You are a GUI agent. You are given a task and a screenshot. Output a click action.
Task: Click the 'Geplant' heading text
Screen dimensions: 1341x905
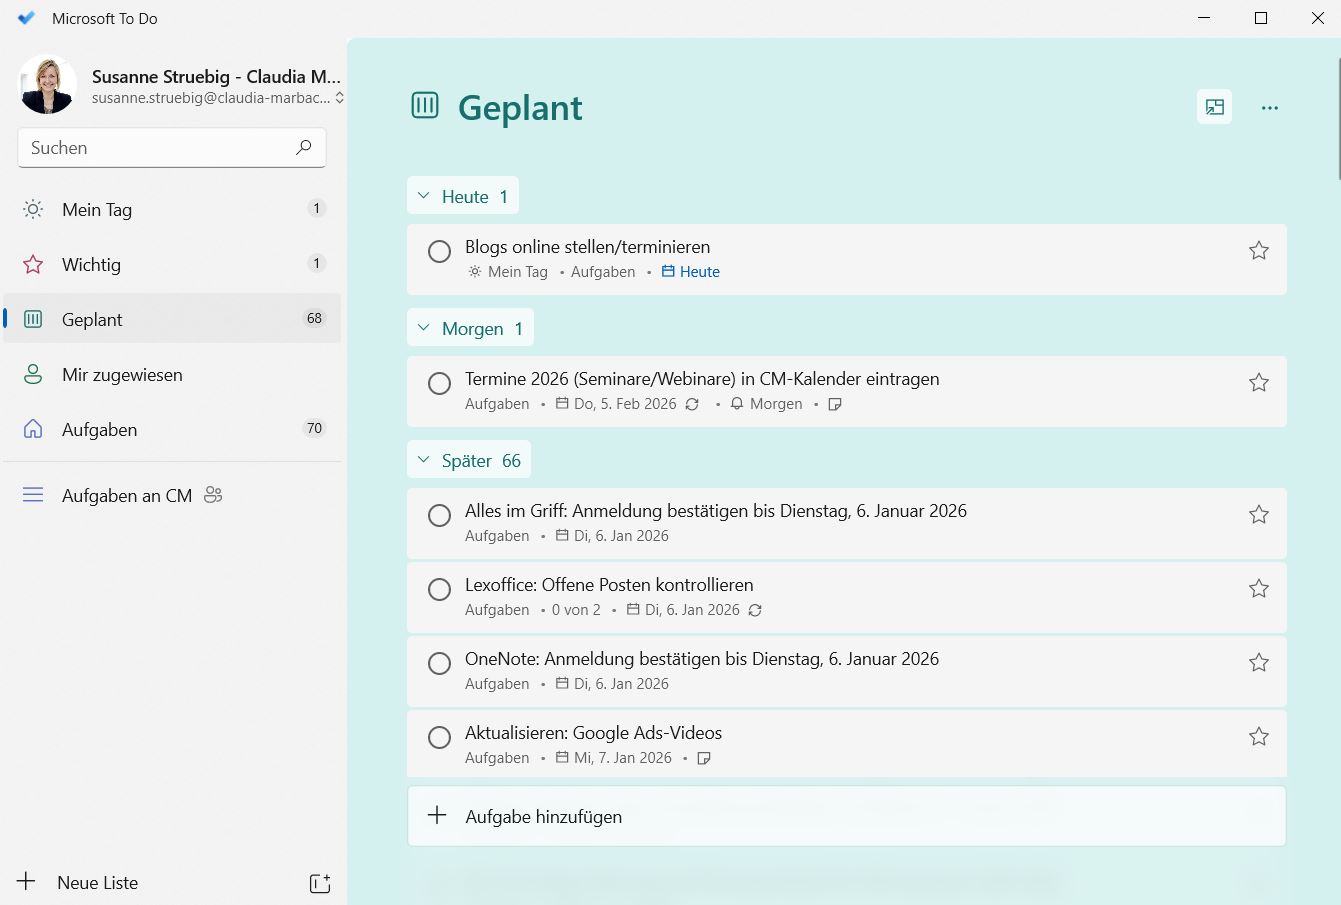pos(520,107)
